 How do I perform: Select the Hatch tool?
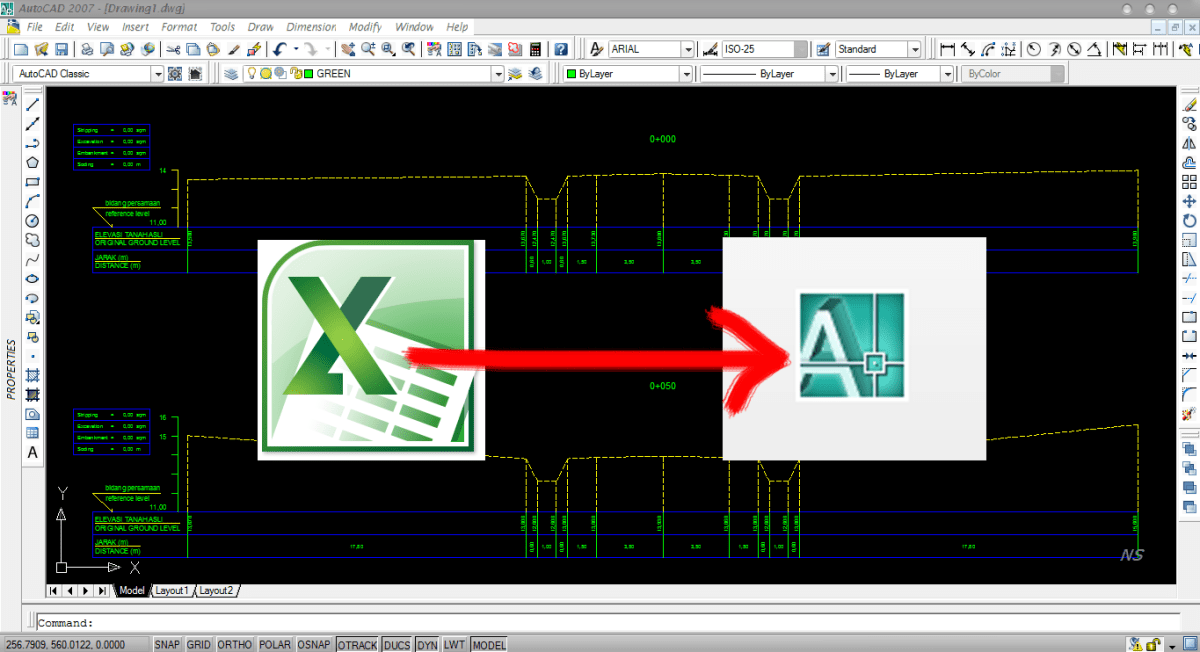pos(32,375)
